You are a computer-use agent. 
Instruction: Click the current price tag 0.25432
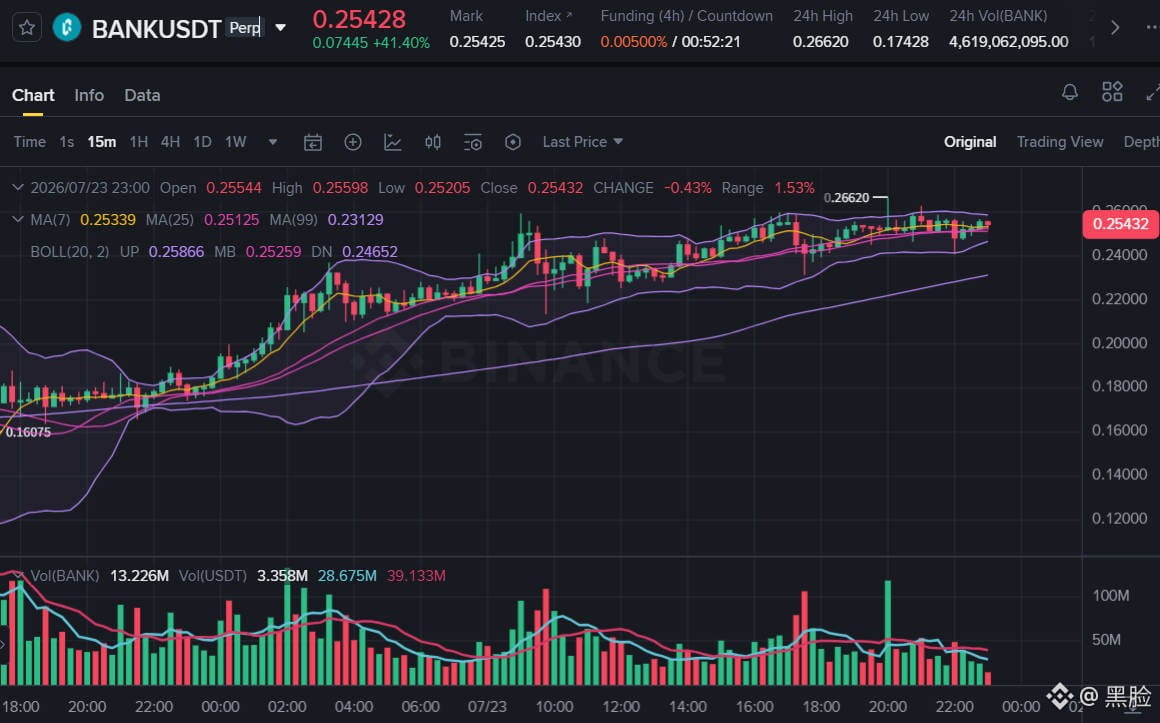pos(1120,224)
